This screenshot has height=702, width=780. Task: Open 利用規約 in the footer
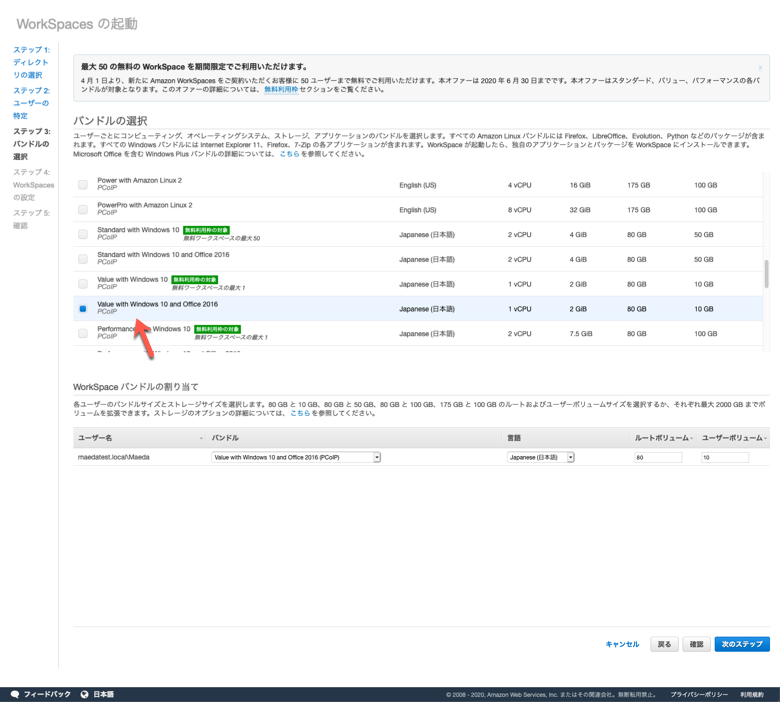tap(752, 695)
